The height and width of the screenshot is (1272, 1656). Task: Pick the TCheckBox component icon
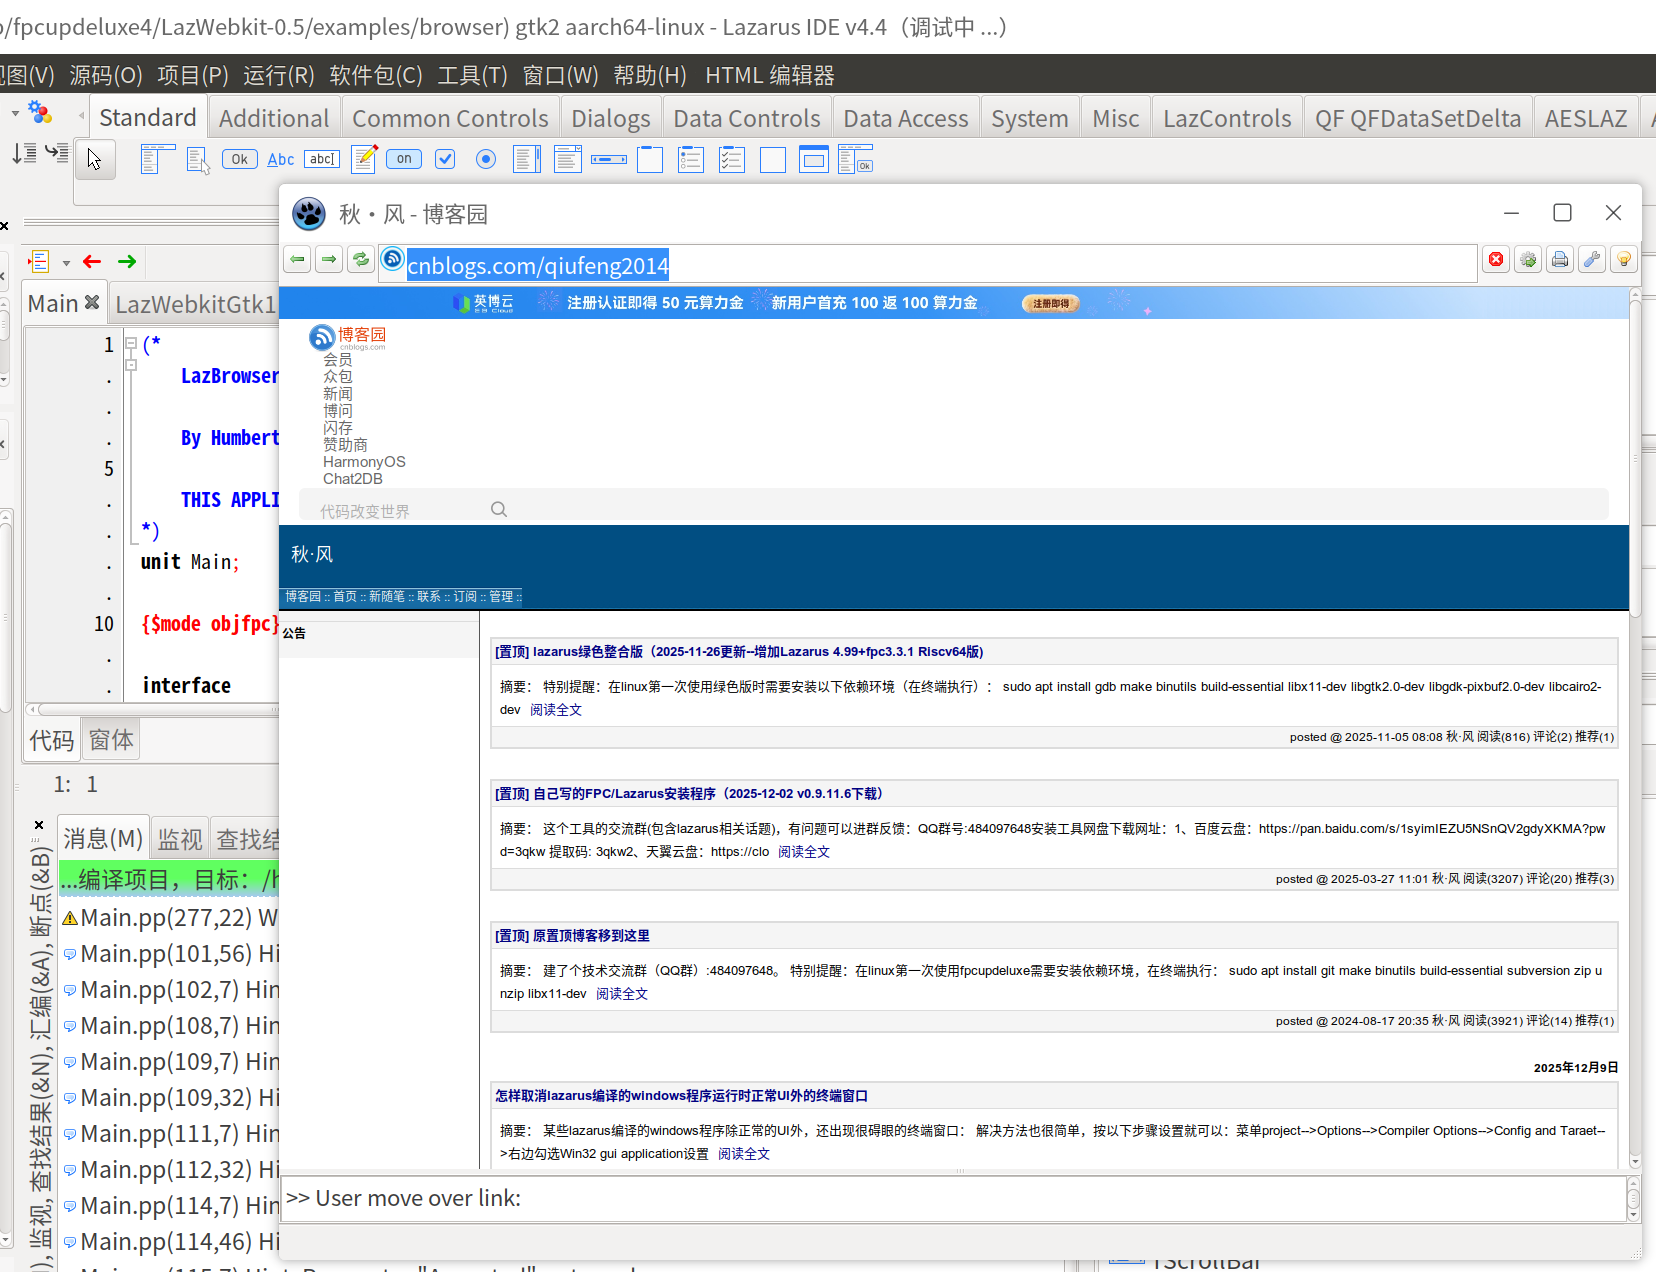445,159
